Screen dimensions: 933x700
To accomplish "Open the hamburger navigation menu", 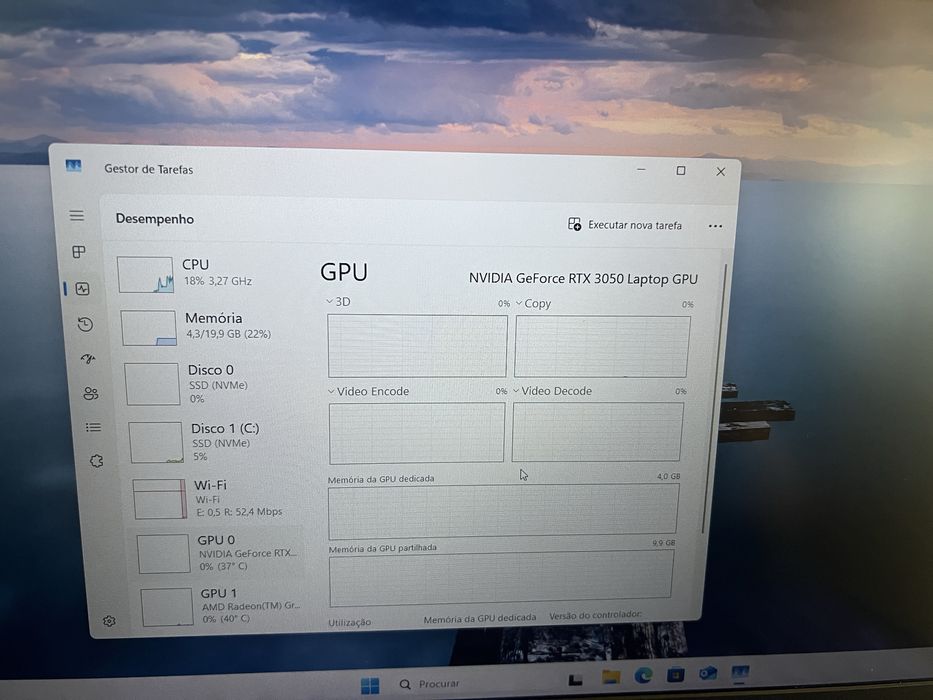I will pos(76,215).
